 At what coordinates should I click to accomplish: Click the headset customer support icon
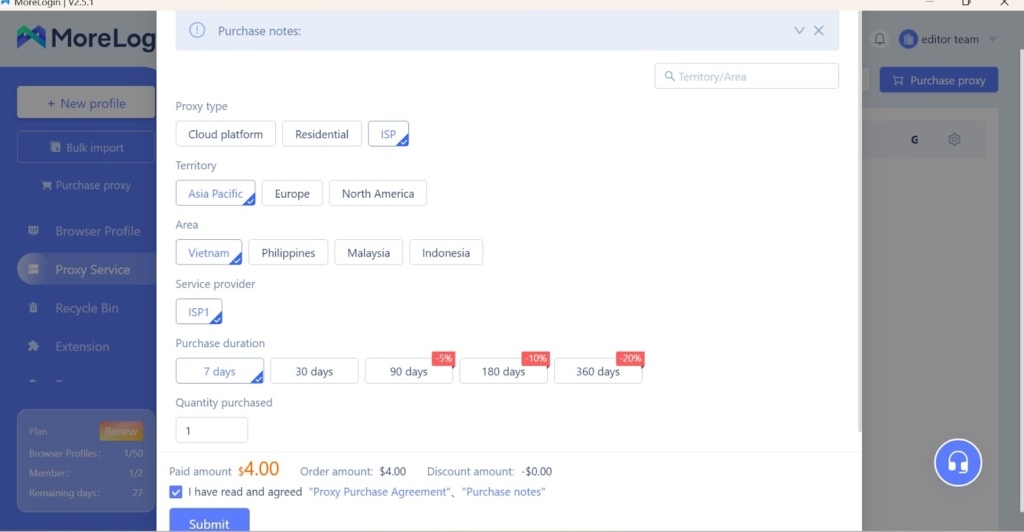click(x=957, y=463)
